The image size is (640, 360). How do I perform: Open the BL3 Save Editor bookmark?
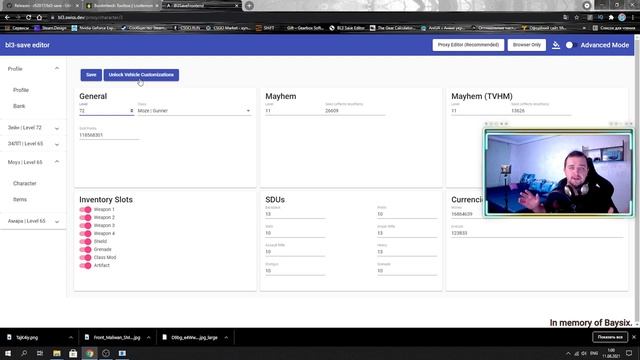click(x=347, y=28)
